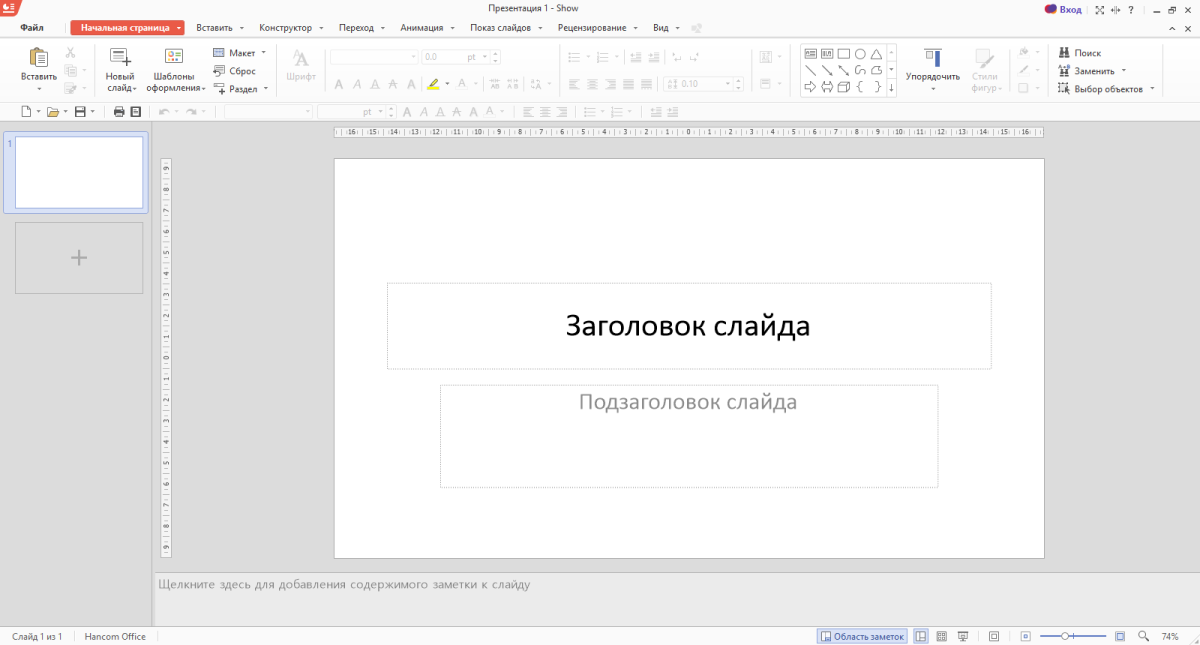
Task: Select the rectangle shape in the shapes gallery
Action: click(843, 54)
